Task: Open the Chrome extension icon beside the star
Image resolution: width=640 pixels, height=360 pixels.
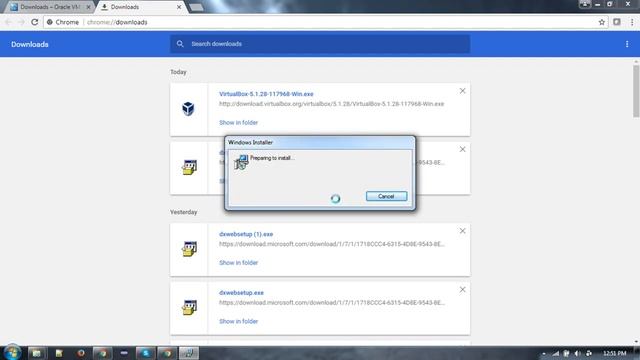Action: (617, 22)
